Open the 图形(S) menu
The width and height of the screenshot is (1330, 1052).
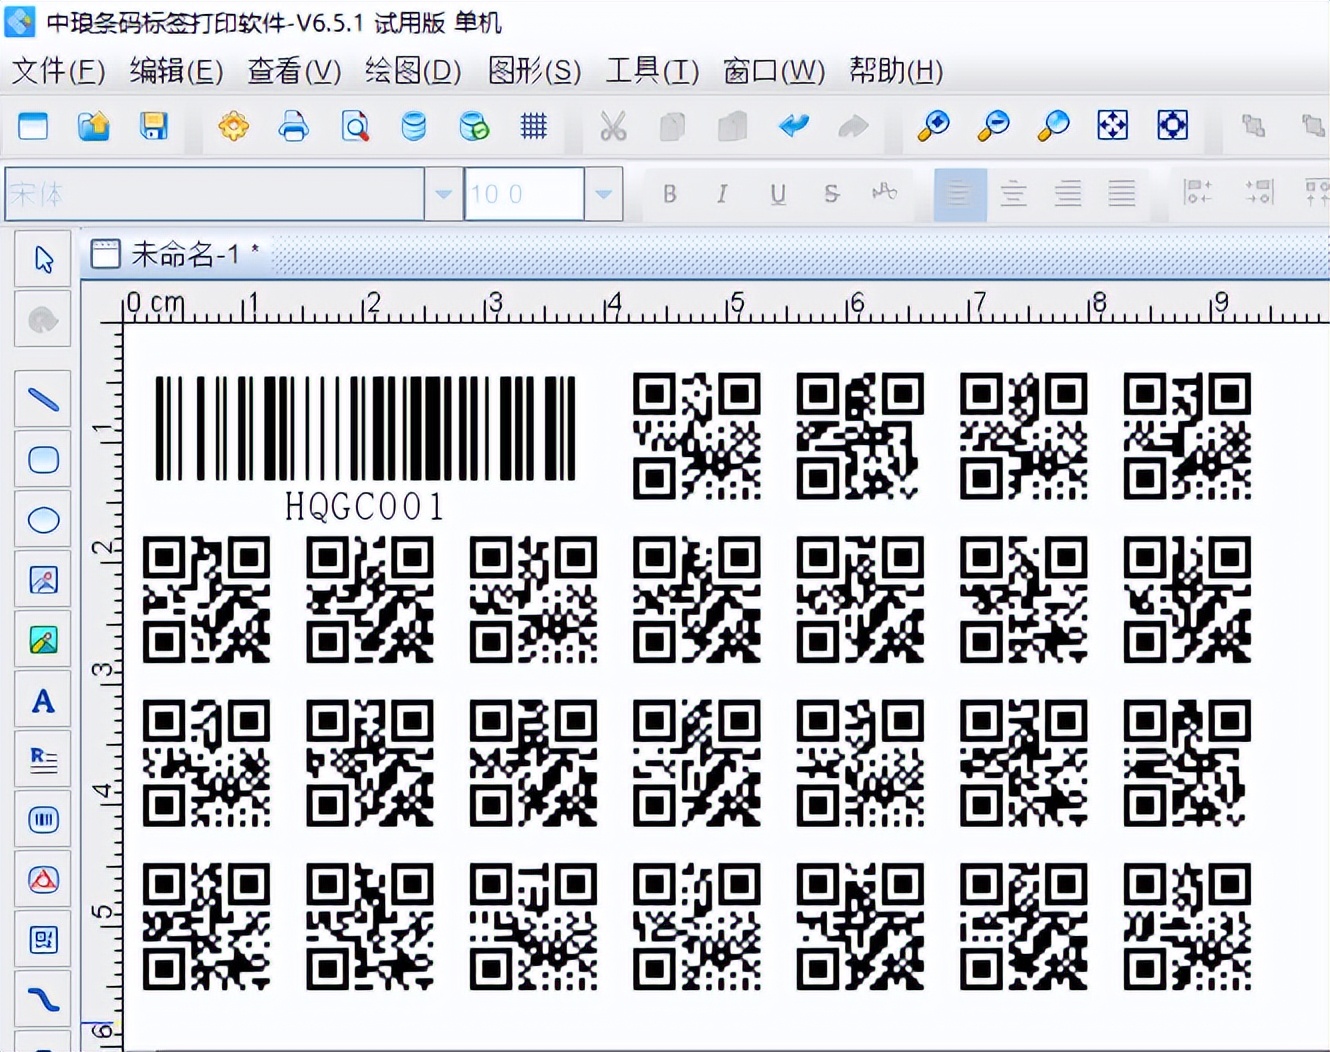534,71
